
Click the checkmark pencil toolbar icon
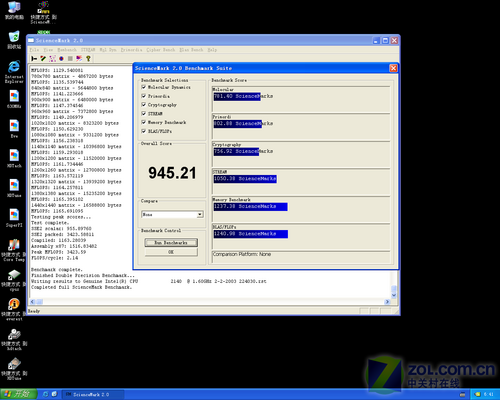point(43,59)
